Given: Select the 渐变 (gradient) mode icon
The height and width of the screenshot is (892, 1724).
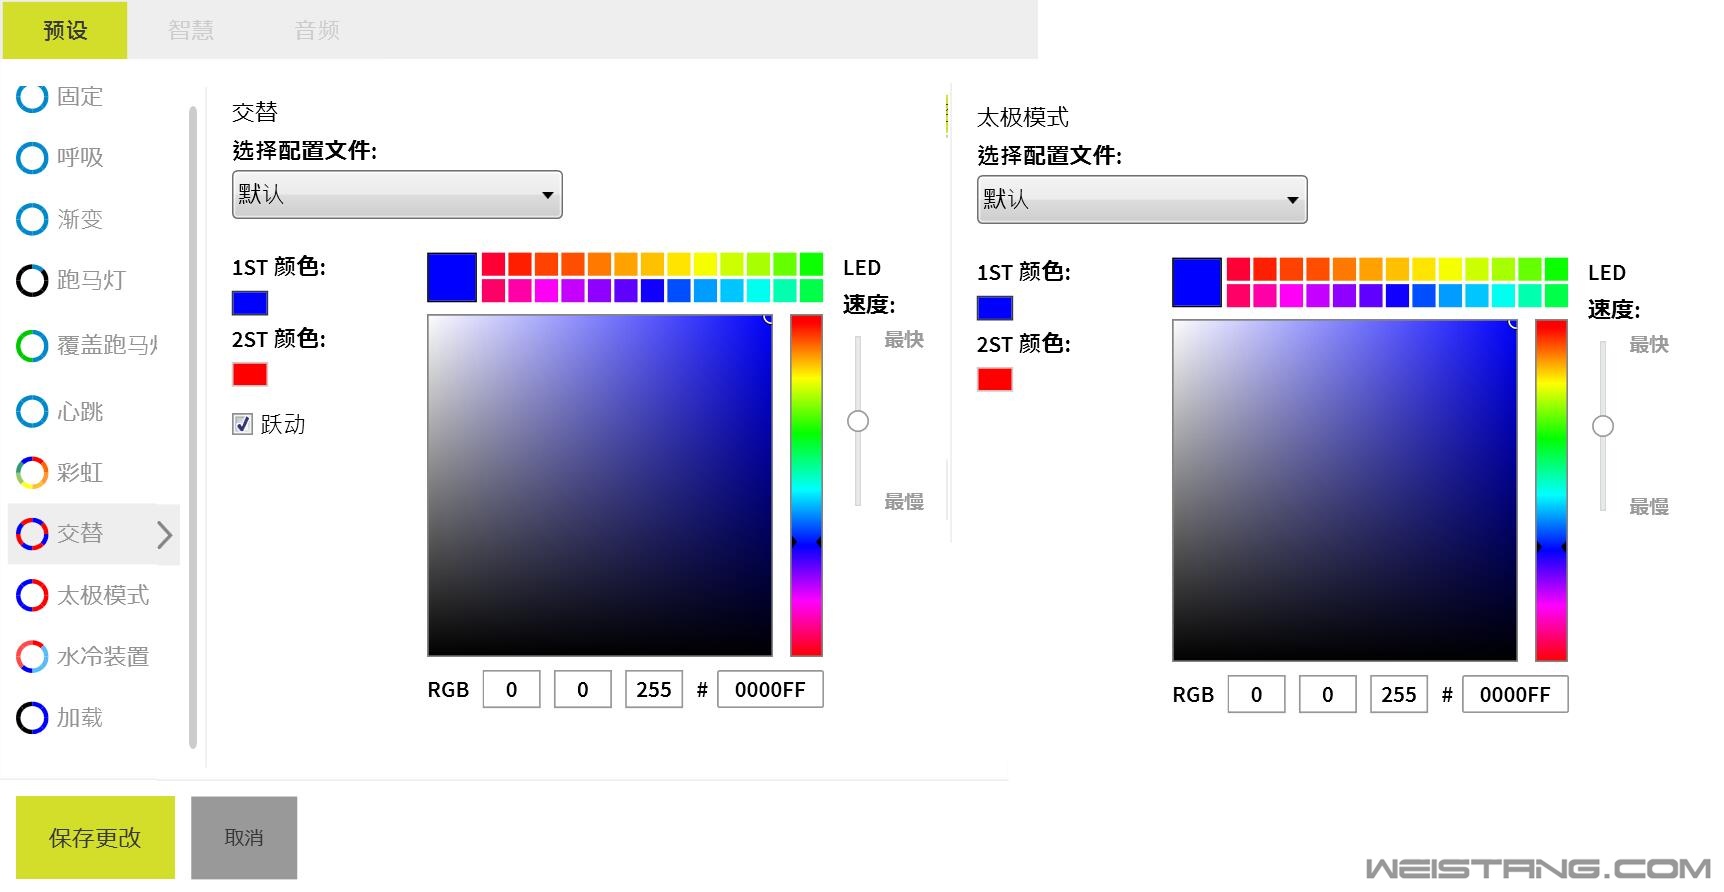Looking at the screenshot, I should point(32,219).
